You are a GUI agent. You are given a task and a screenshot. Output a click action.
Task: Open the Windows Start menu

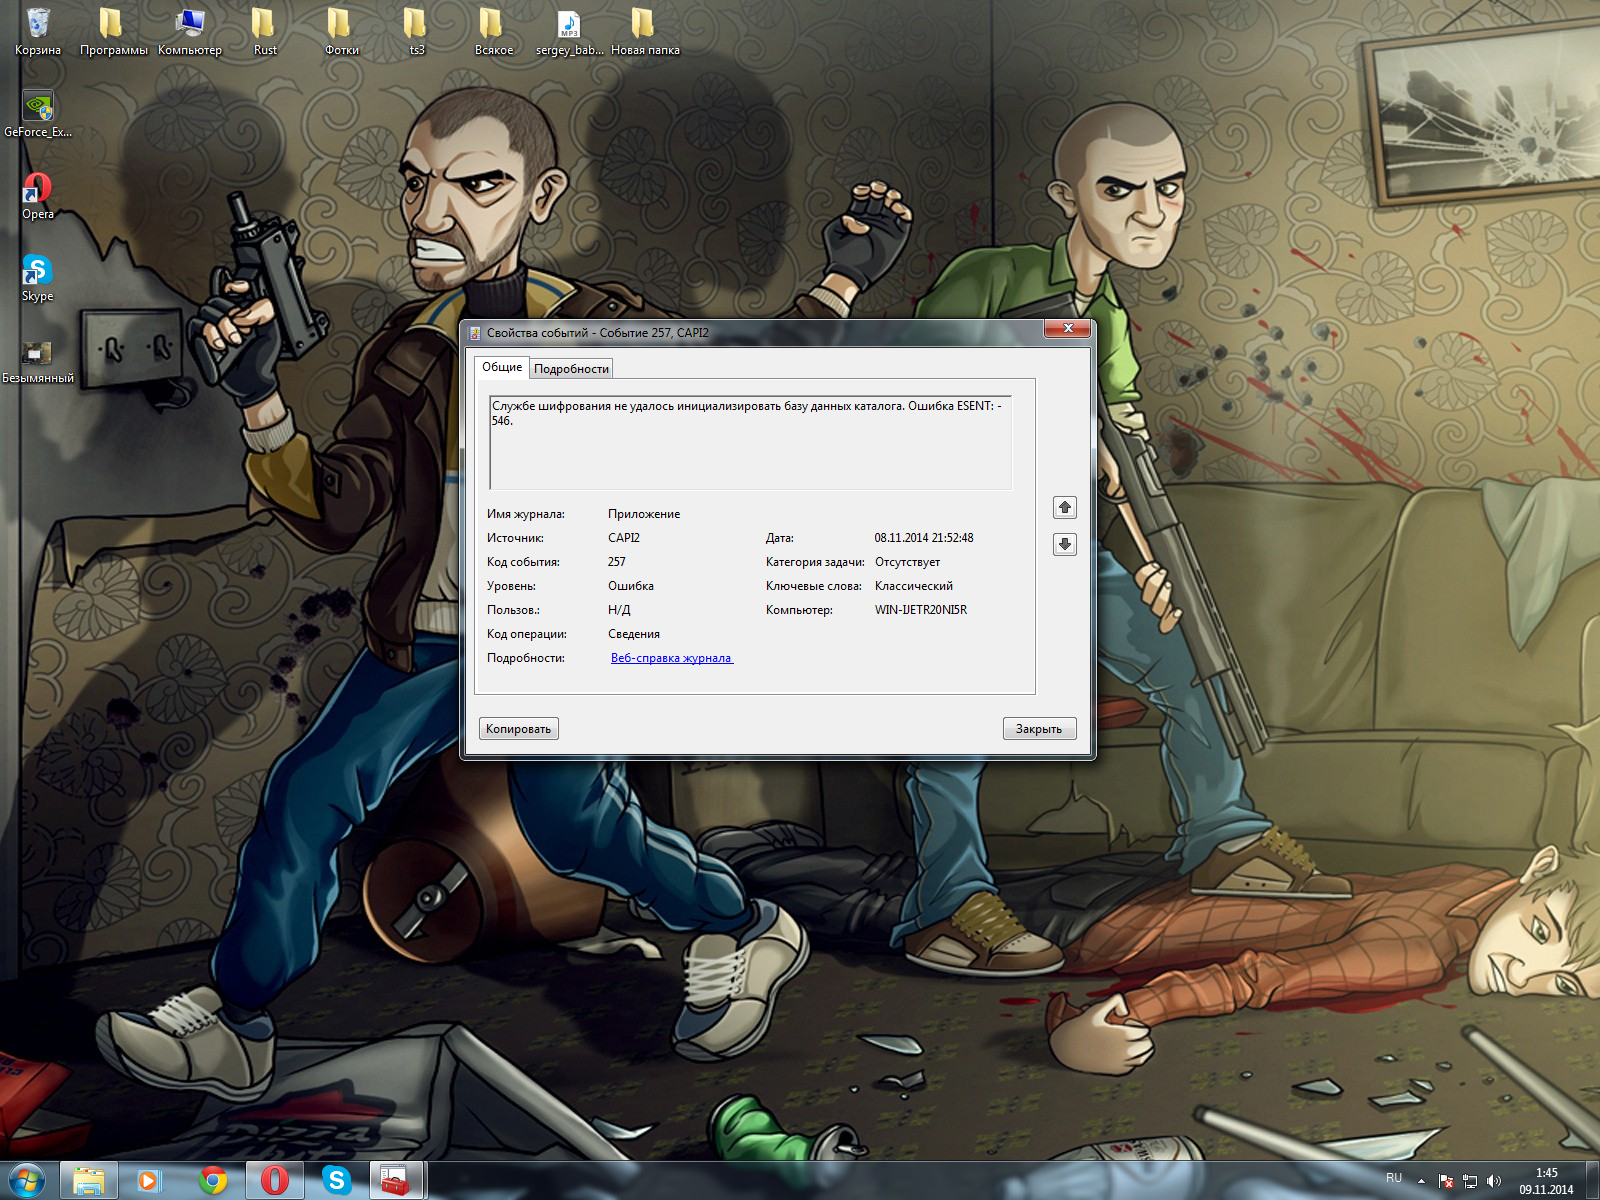point(27,1180)
